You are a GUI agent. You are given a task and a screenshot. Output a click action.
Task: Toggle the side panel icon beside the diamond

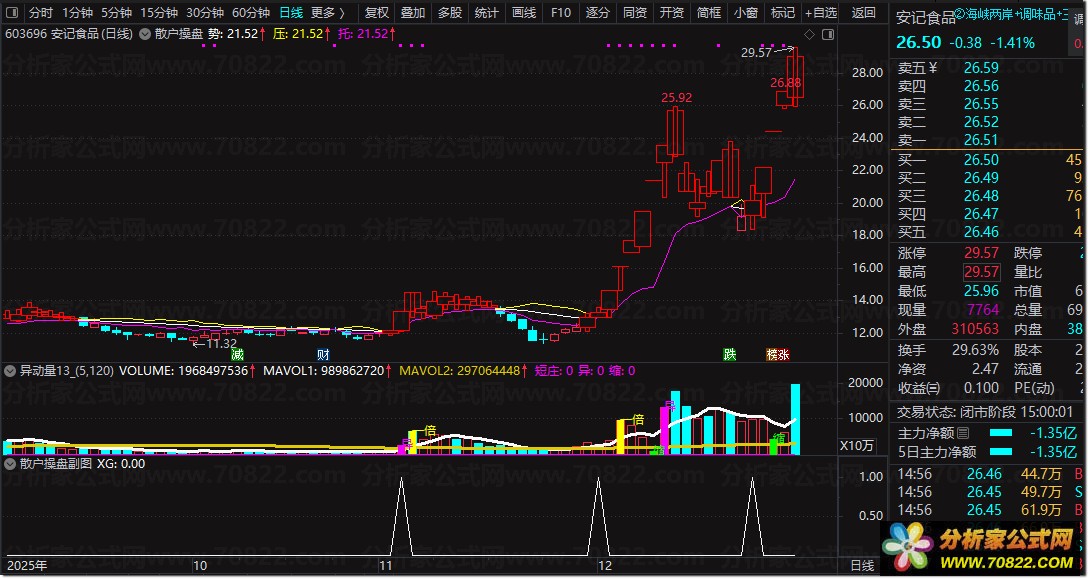pos(827,34)
